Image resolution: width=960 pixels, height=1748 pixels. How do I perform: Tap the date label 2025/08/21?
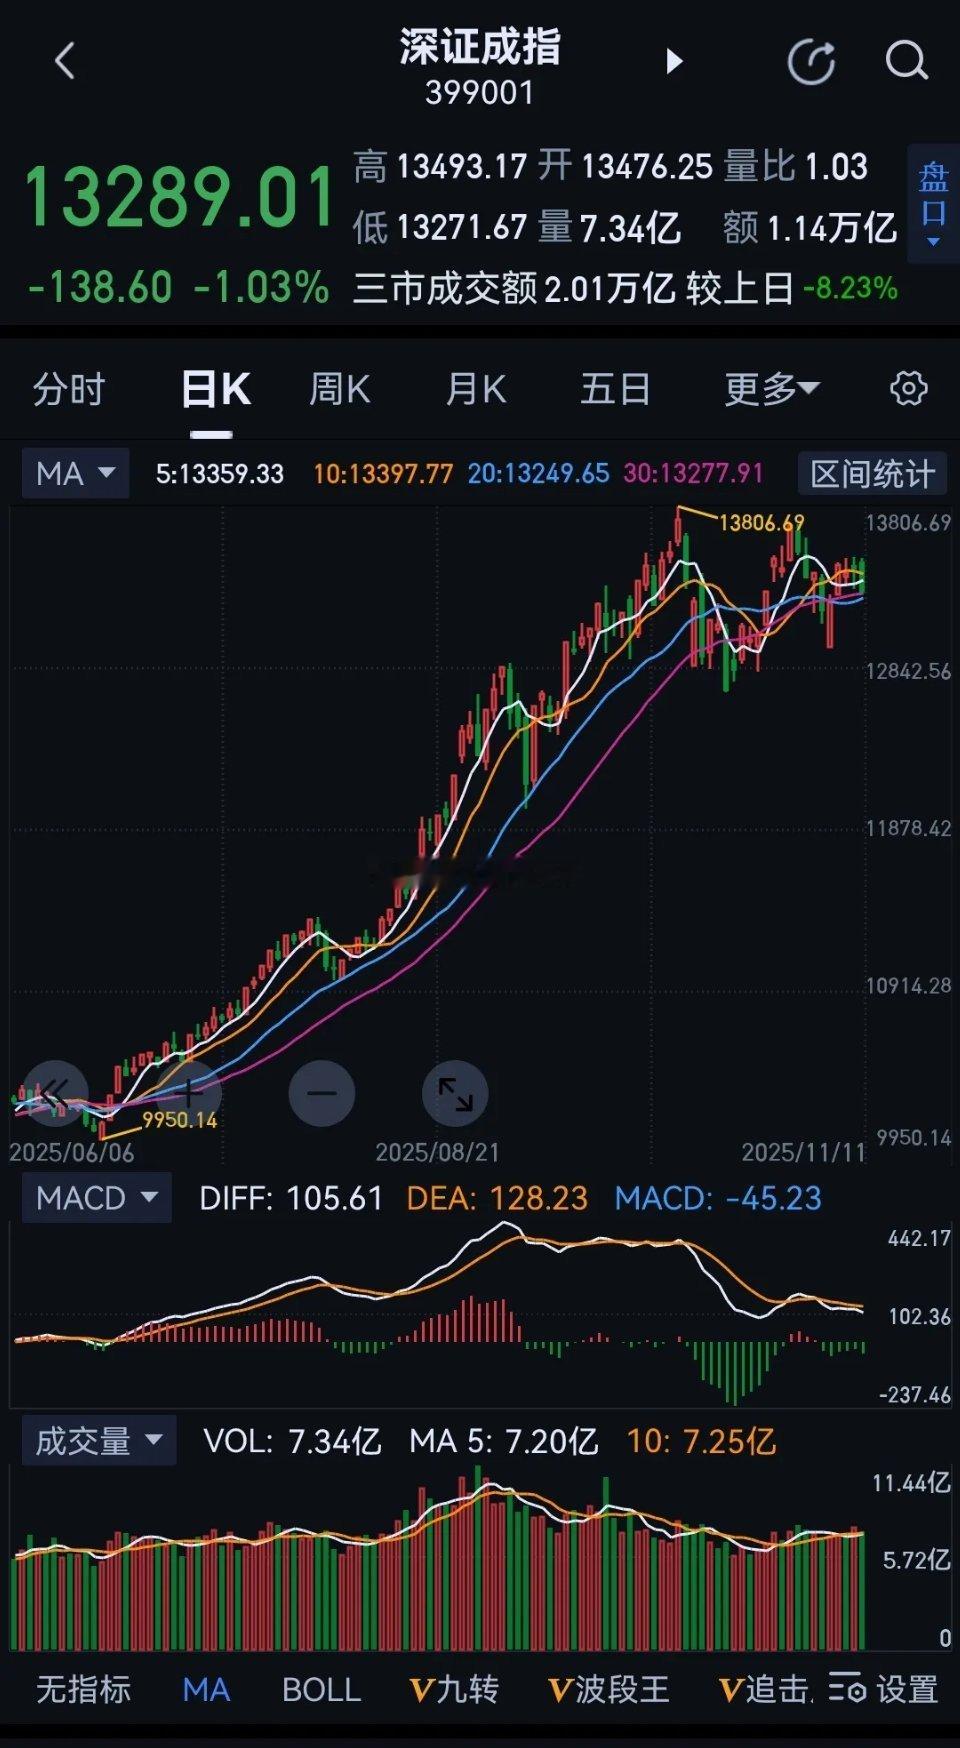coord(437,1152)
